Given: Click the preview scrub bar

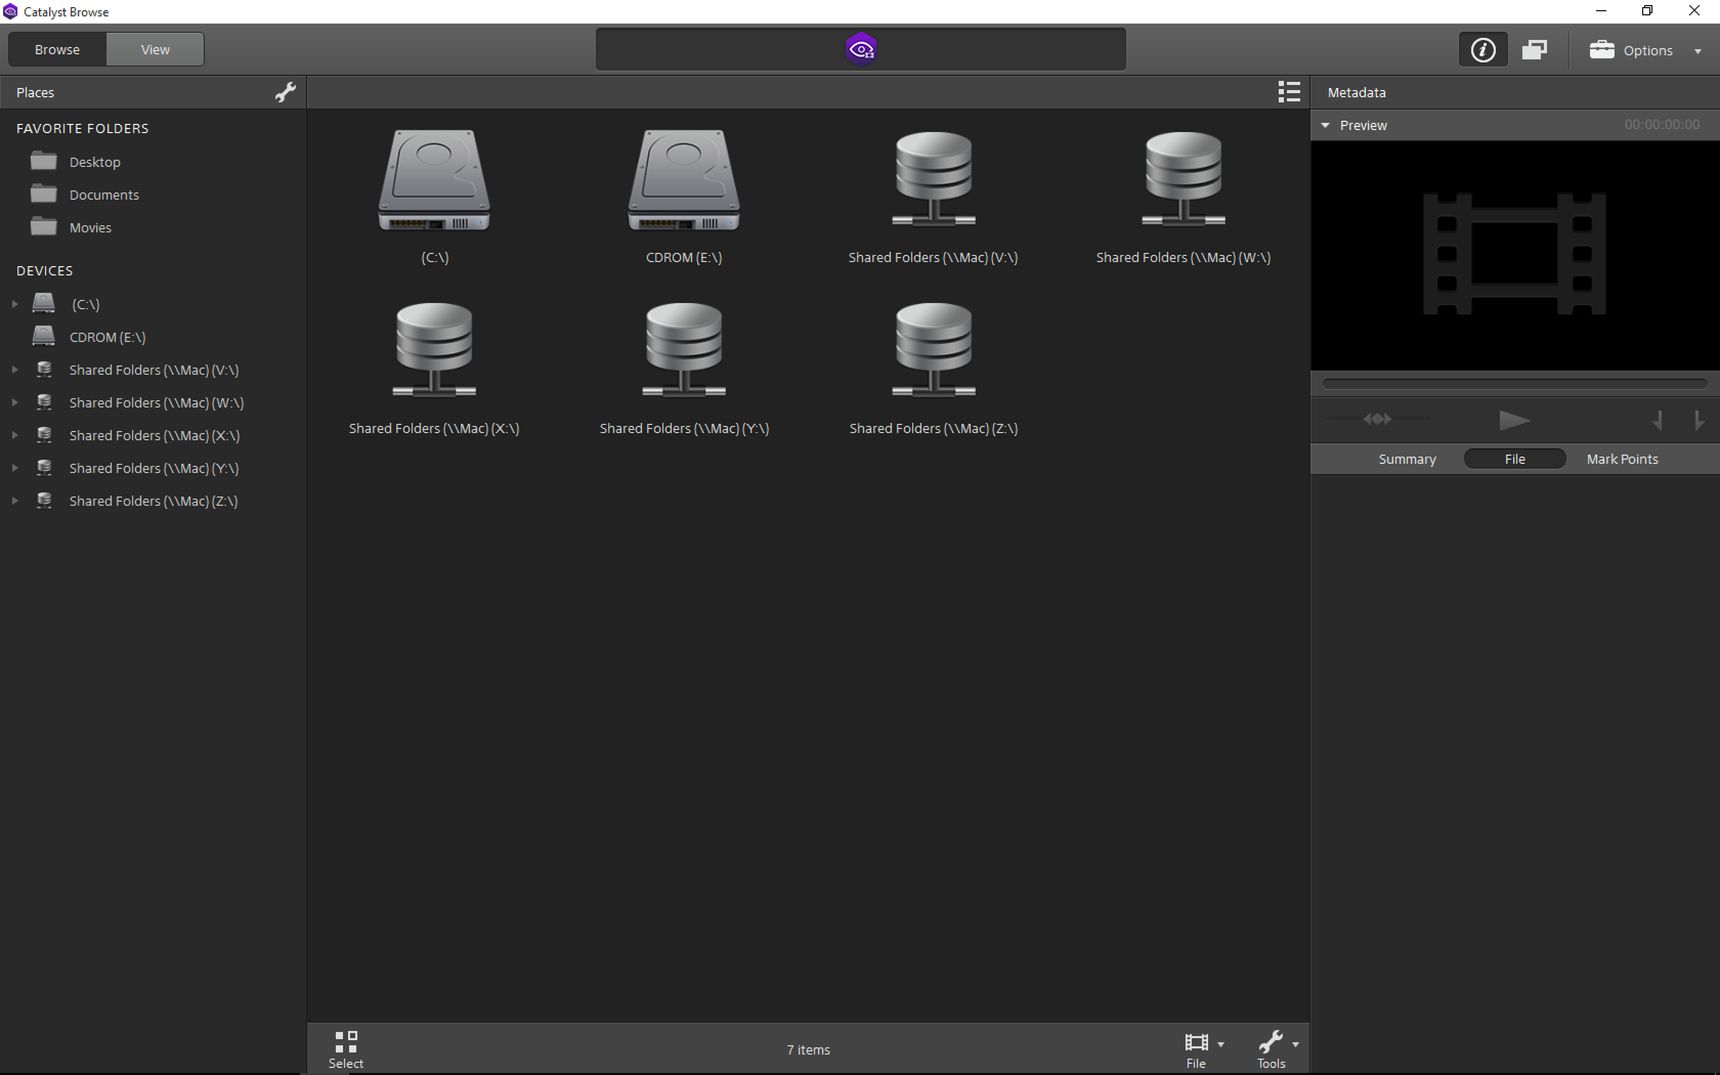Looking at the screenshot, I should 1515,383.
